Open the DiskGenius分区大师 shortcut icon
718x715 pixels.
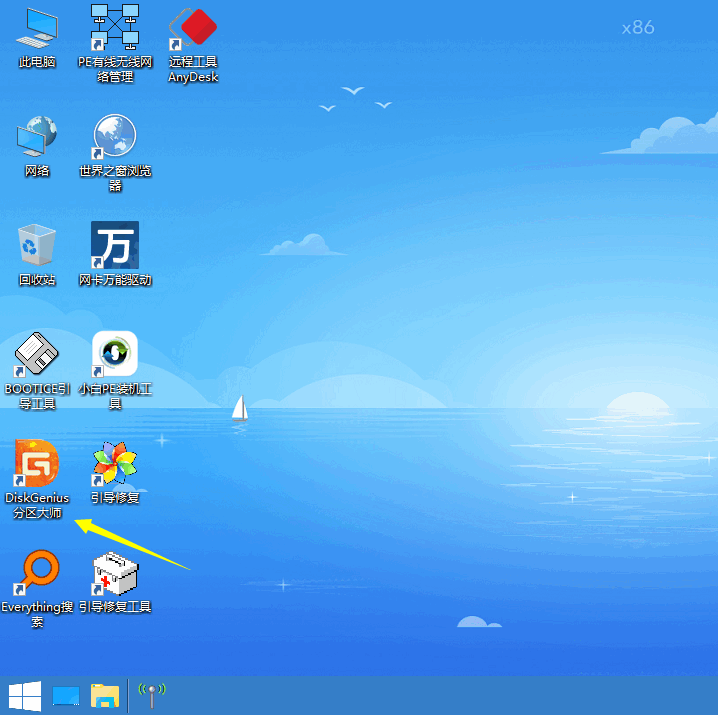tap(37, 463)
